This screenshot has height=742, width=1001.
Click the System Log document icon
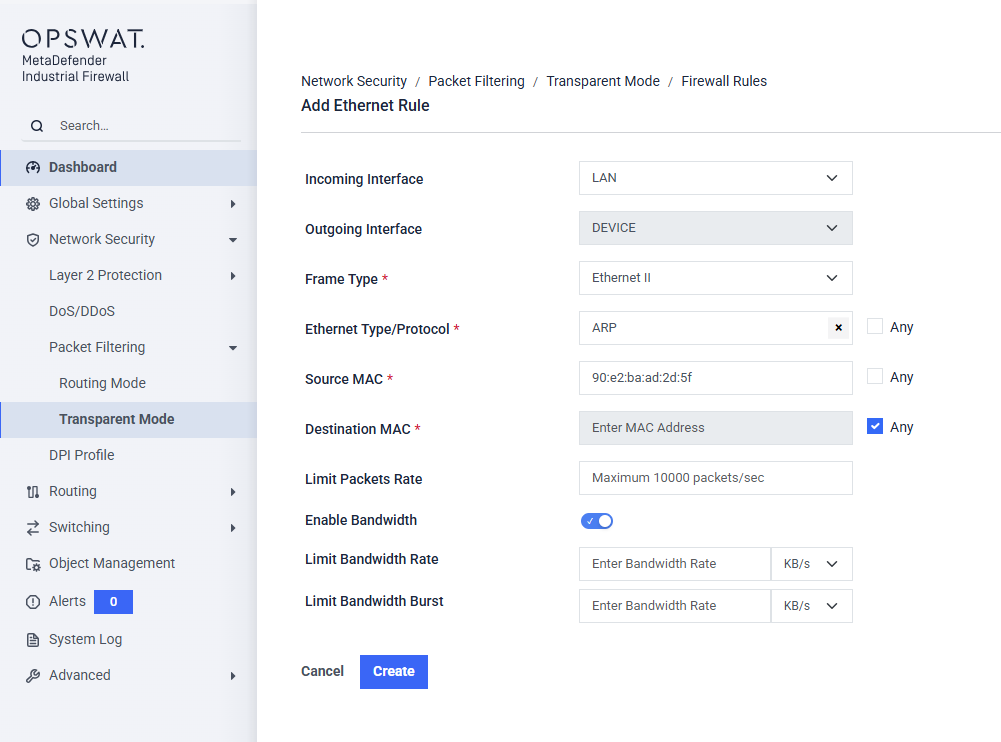[33, 640]
